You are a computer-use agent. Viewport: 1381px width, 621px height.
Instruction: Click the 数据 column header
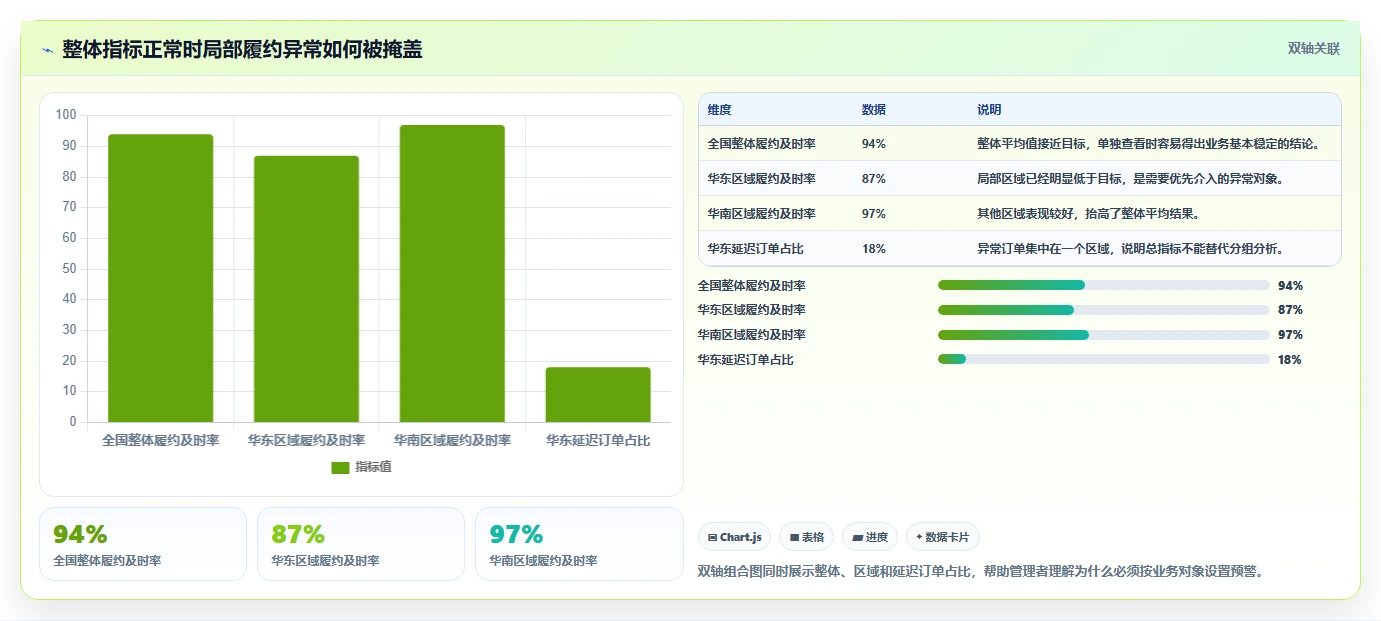coord(873,110)
